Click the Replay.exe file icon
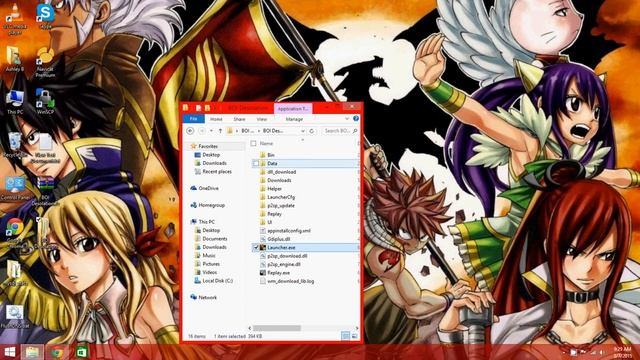The width and height of the screenshot is (640, 360). tap(263, 273)
